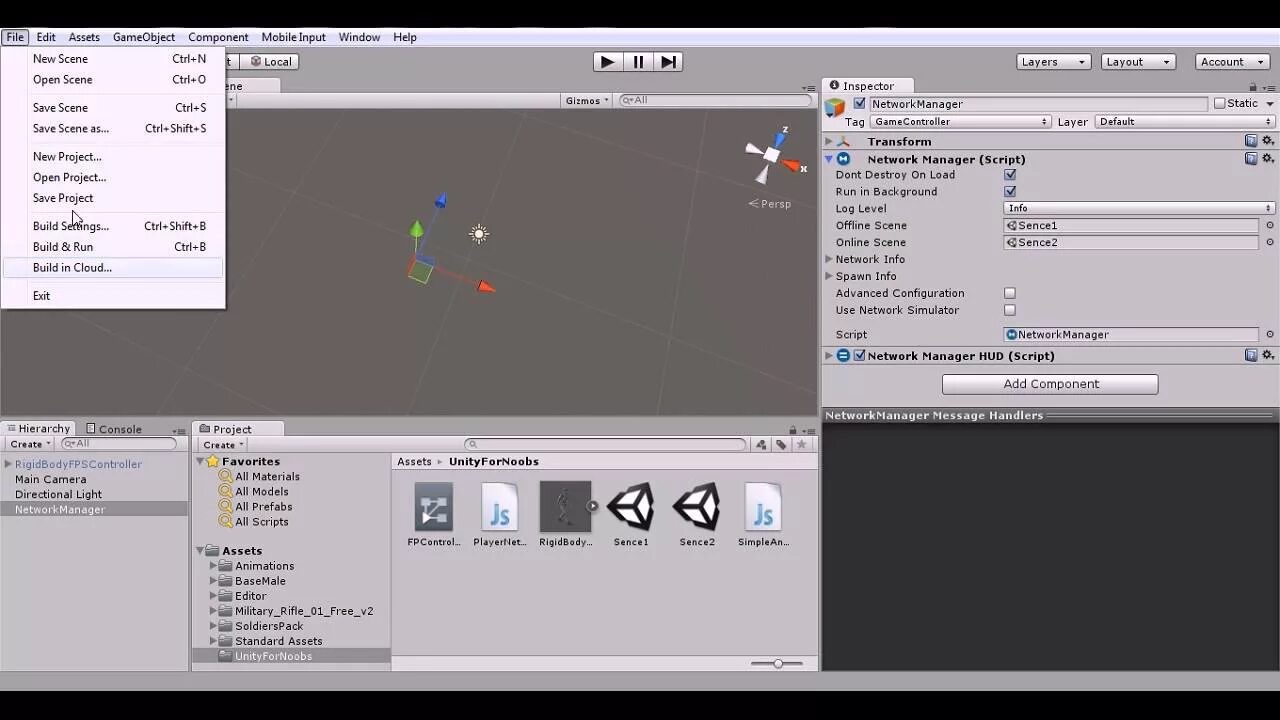Open the Log Level dropdown
This screenshot has height=720, width=1280.
(1139, 208)
